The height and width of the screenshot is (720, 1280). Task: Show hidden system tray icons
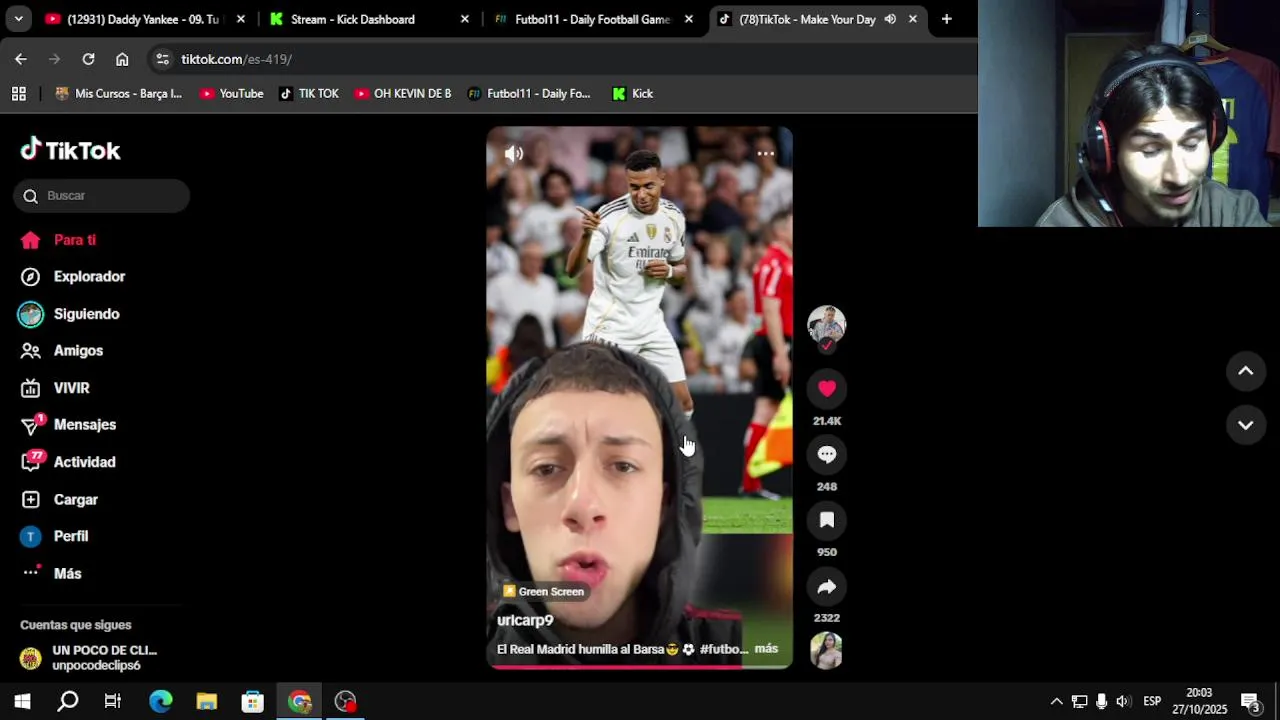click(1056, 701)
